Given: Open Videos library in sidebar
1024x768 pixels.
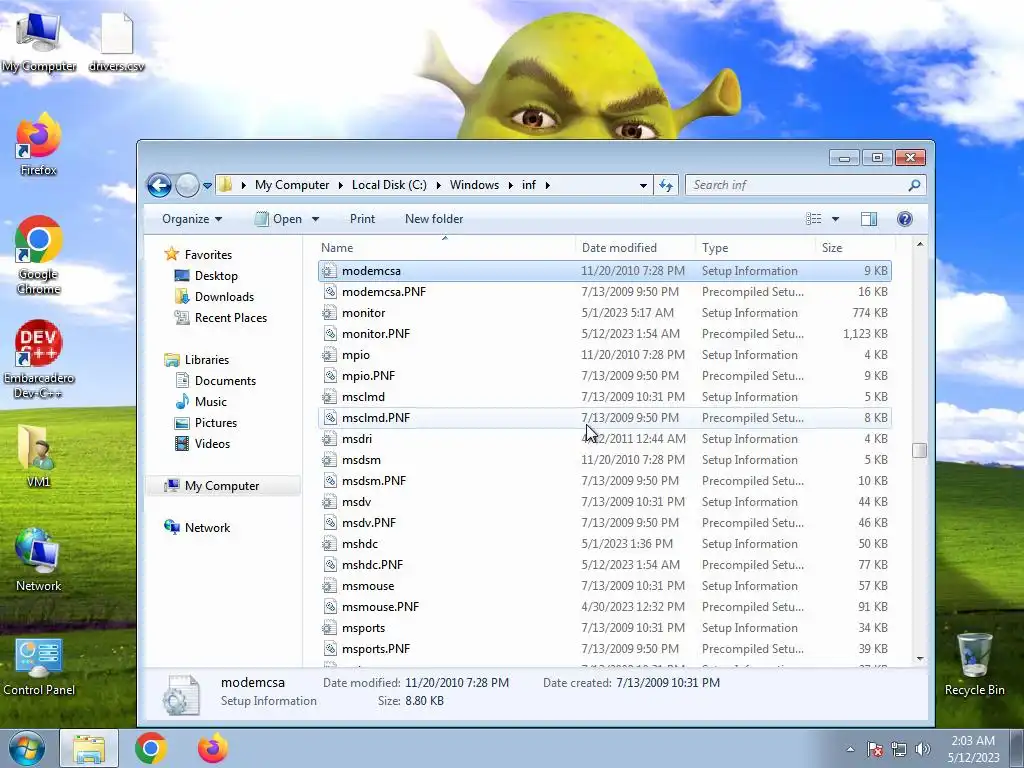Looking at the screenshot, I should coord(202,443).
